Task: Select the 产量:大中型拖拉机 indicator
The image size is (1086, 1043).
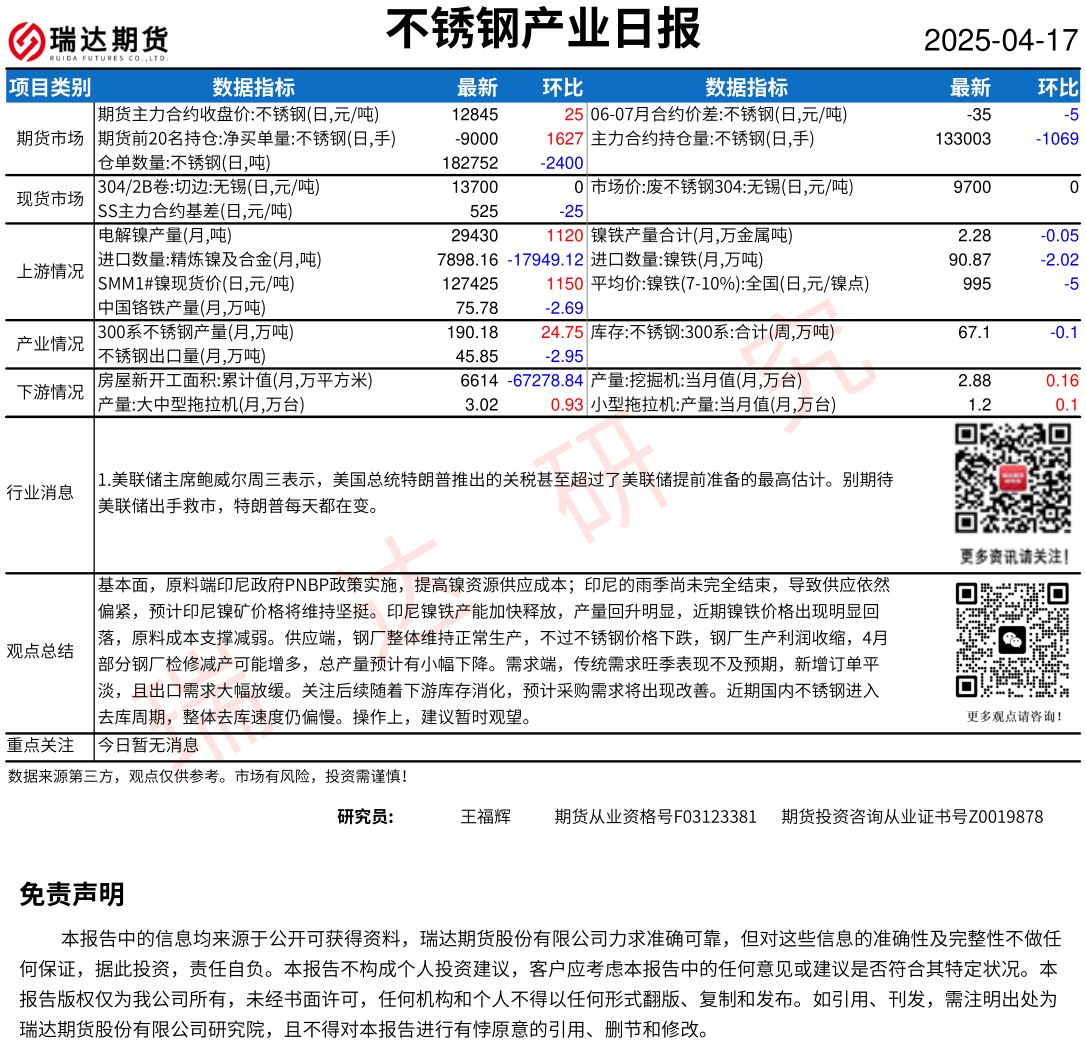Action: [202, 405]
